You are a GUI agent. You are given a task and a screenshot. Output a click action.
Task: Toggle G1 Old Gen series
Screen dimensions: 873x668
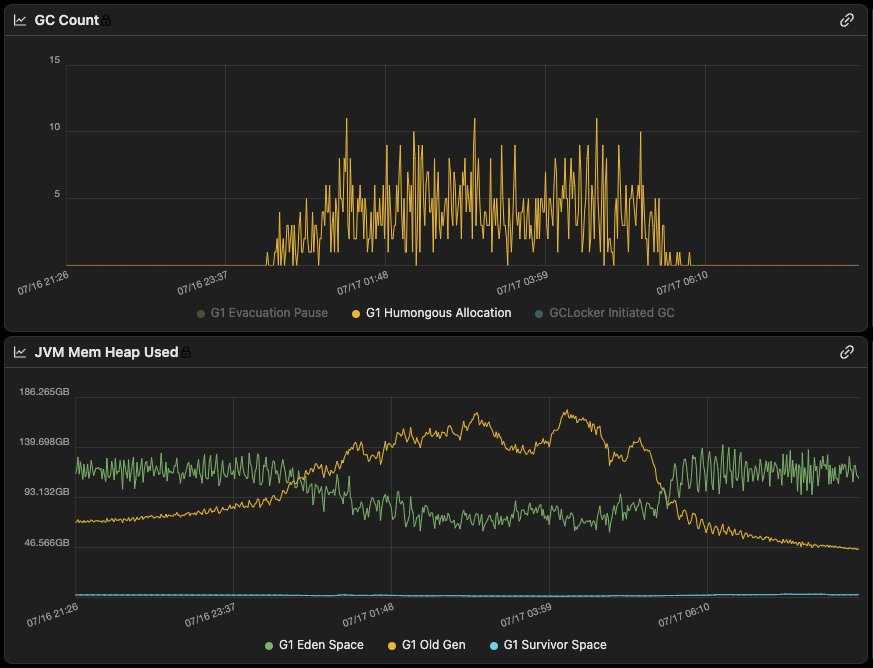point(426,645)
